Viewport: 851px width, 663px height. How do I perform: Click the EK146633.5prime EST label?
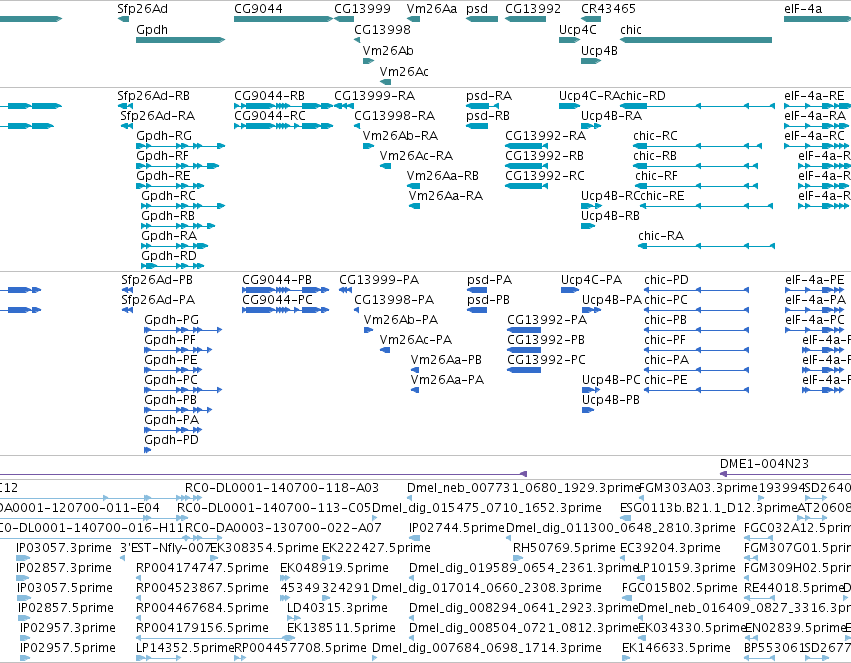pos(676,648)
